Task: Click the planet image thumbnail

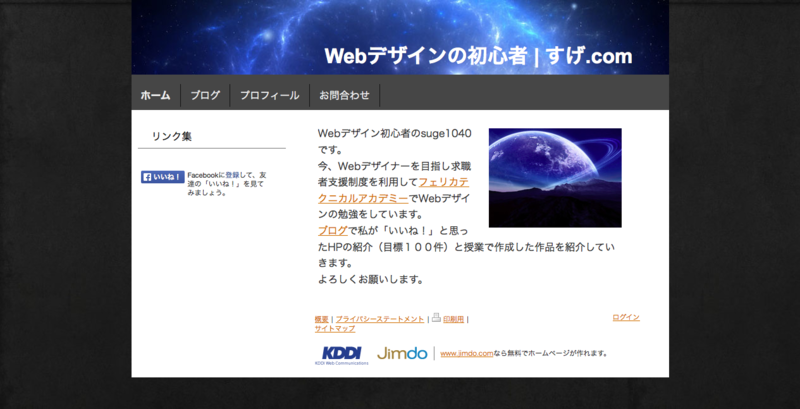Action: pos(555,177)
